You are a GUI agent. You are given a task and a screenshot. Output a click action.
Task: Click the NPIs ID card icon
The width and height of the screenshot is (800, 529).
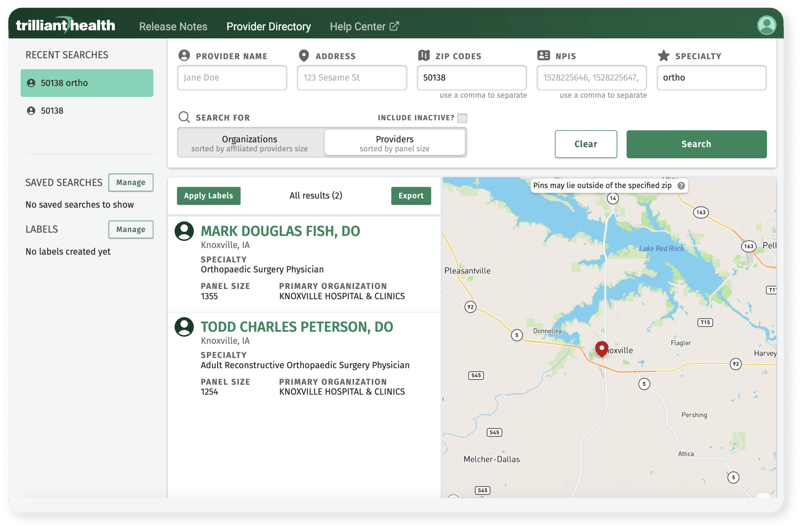[543, 55]
